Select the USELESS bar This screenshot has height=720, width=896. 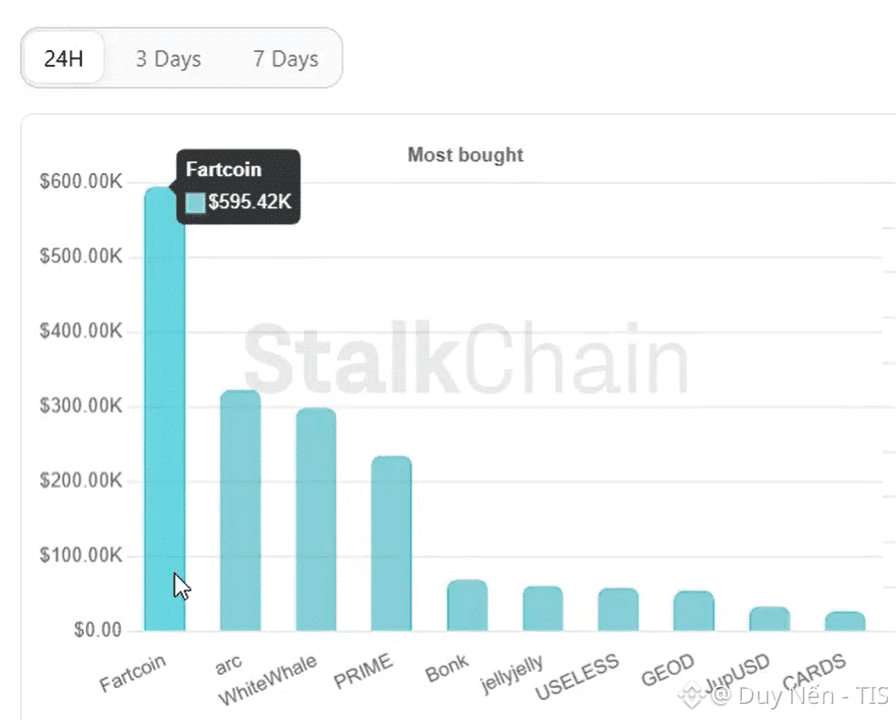click(x=618, y=609)
